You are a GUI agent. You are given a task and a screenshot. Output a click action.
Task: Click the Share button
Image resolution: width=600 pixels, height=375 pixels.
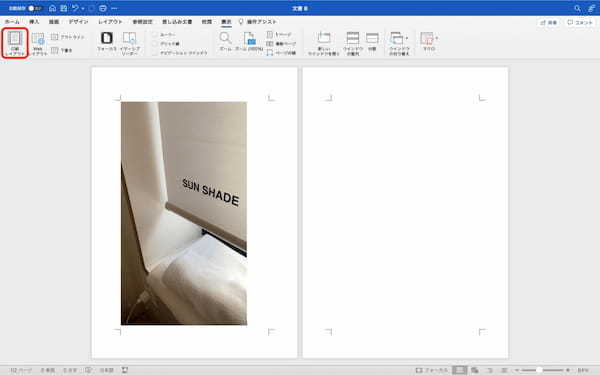[x=548, y=23]
